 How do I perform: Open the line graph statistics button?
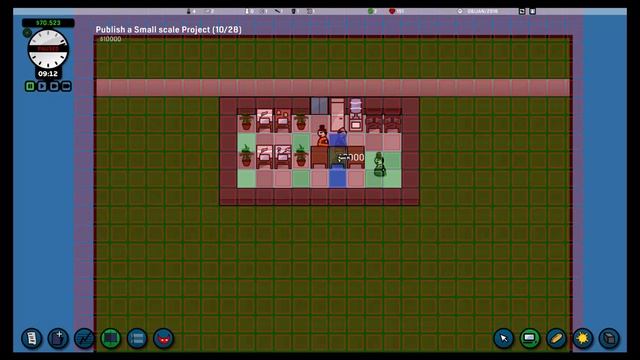[84, 338]
